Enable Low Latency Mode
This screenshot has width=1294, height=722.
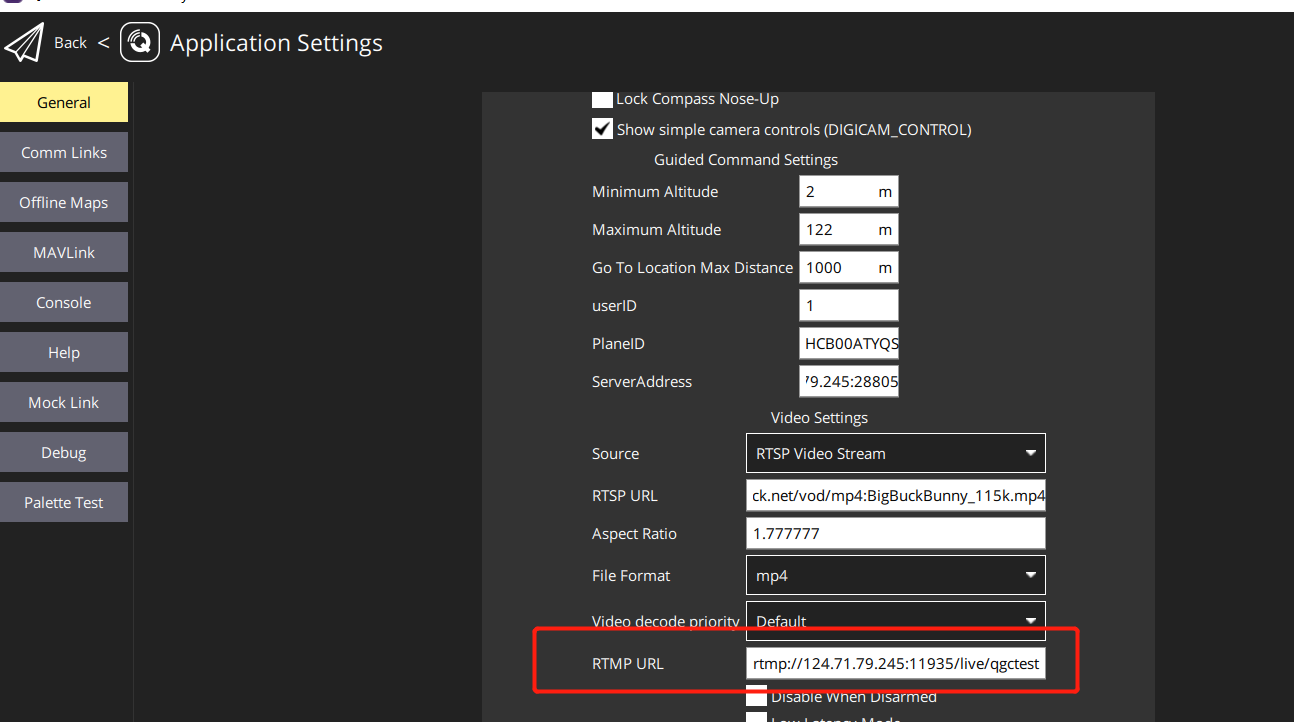click(x=757, y=718)
